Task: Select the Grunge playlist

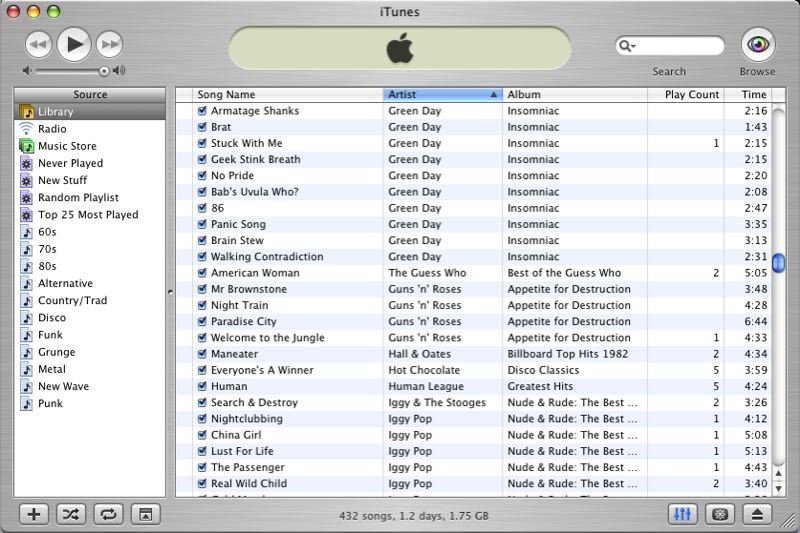Action: pos(90,352)
